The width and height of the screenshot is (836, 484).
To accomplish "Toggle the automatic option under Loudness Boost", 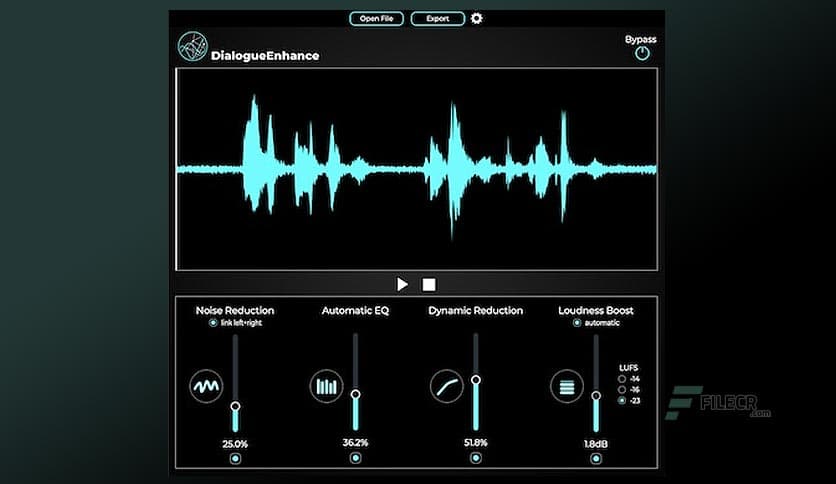I will (577, 323).
